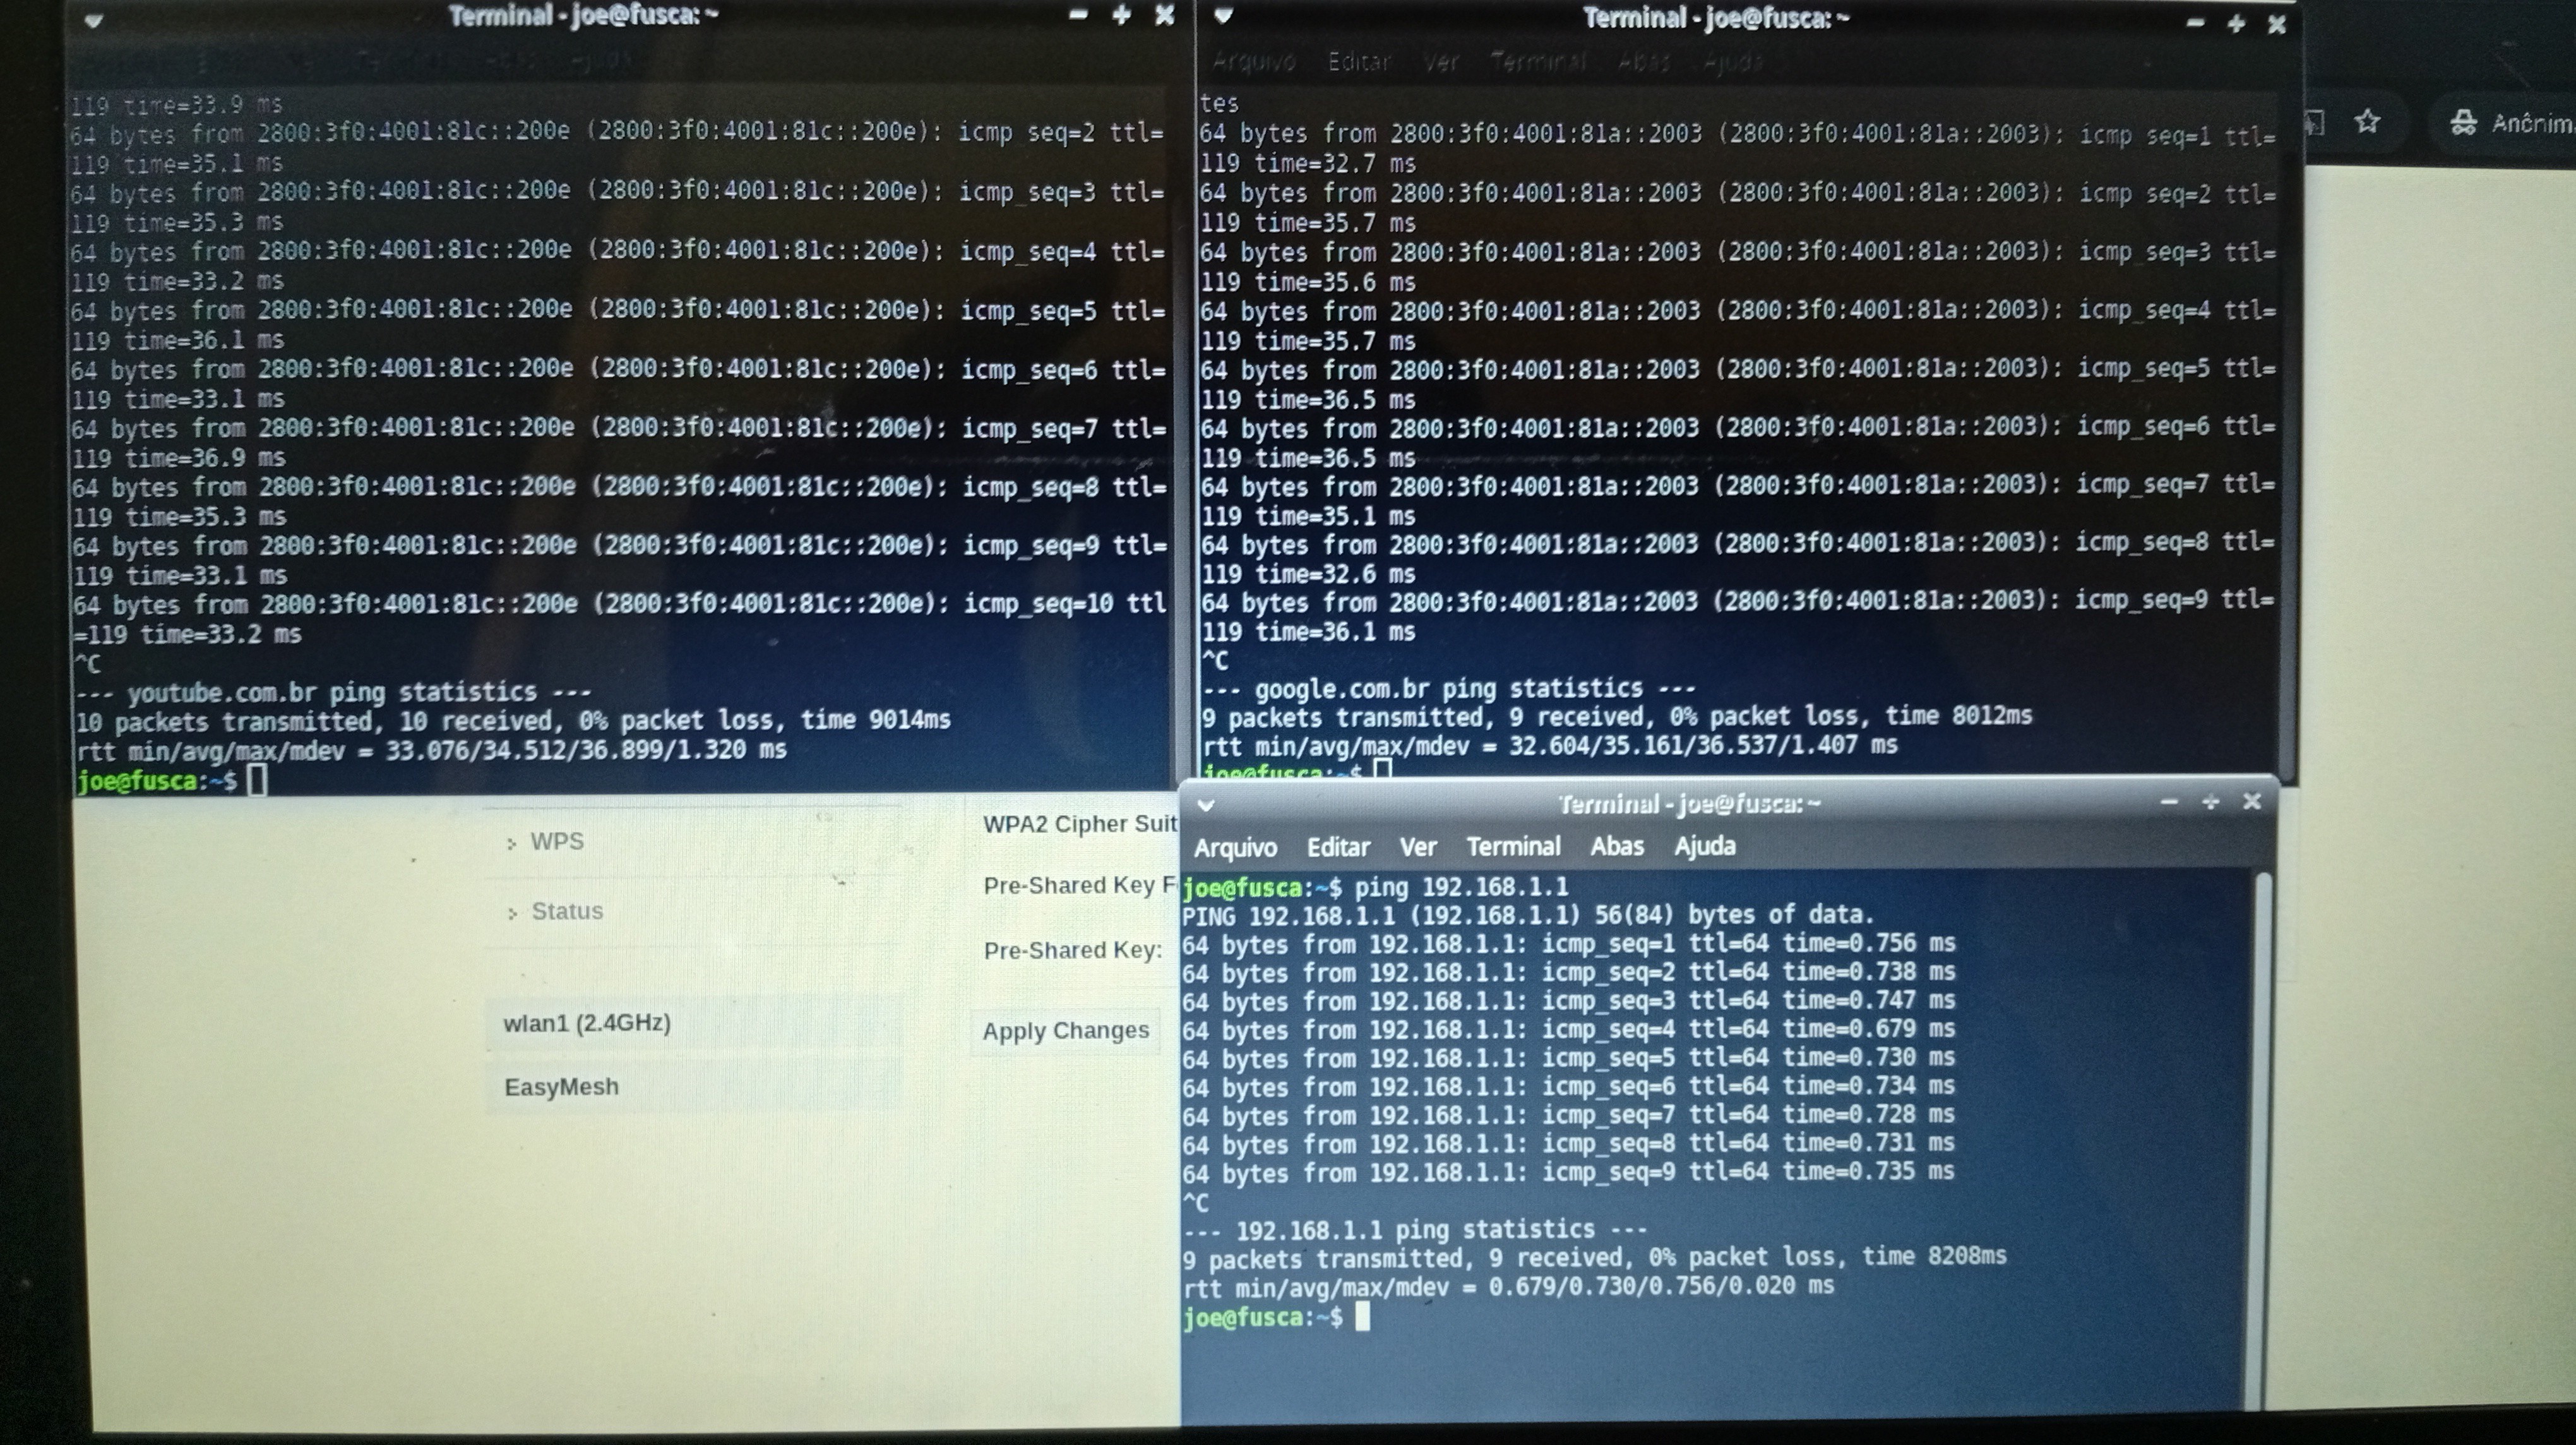
Task: Expand wlan1 (2.4GHz) section
Action: click(587, 1023)
